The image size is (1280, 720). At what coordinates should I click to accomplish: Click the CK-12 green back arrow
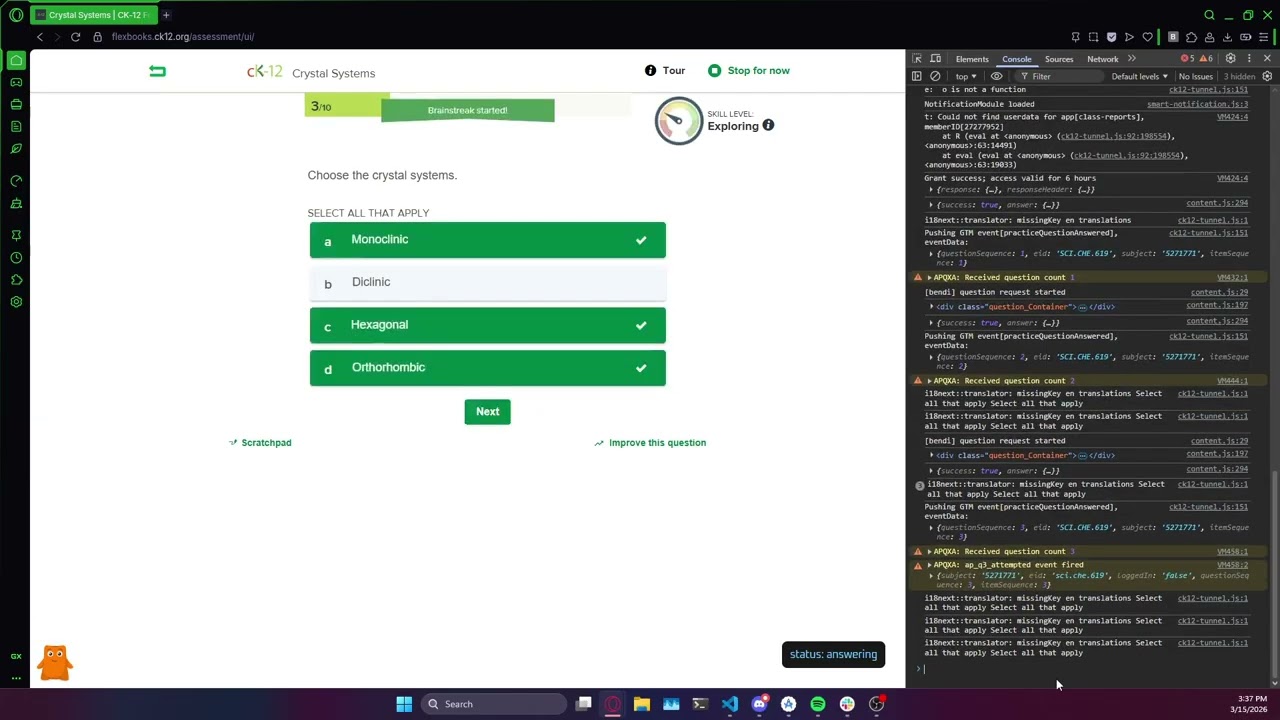click(x=157, y=71)
